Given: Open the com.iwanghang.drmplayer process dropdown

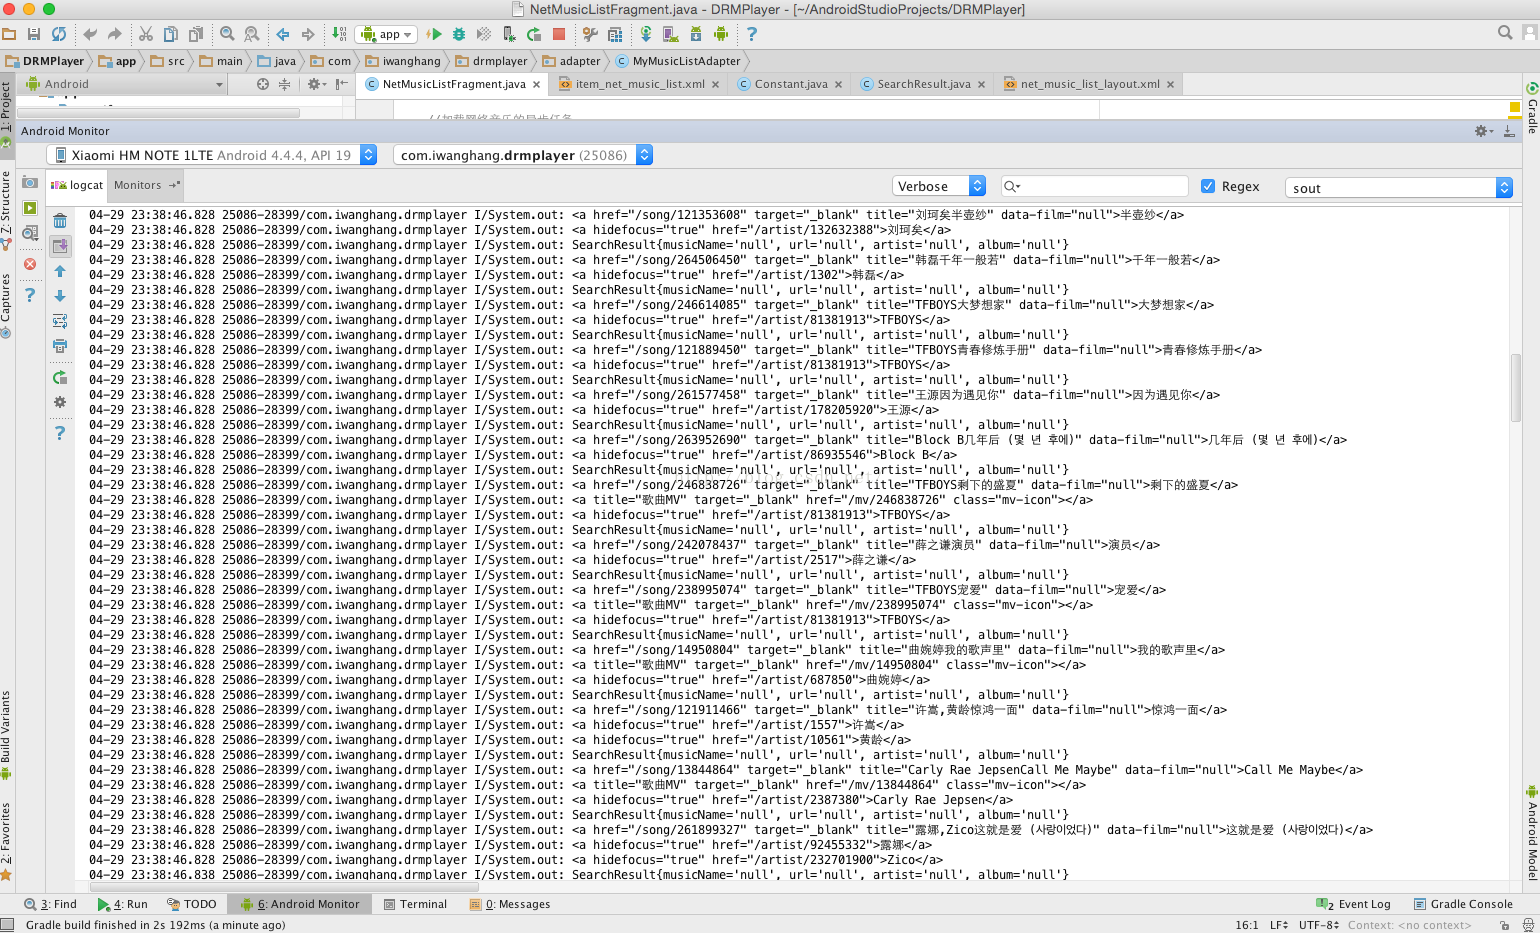Looking at the screenshot, I should point(523,155).
